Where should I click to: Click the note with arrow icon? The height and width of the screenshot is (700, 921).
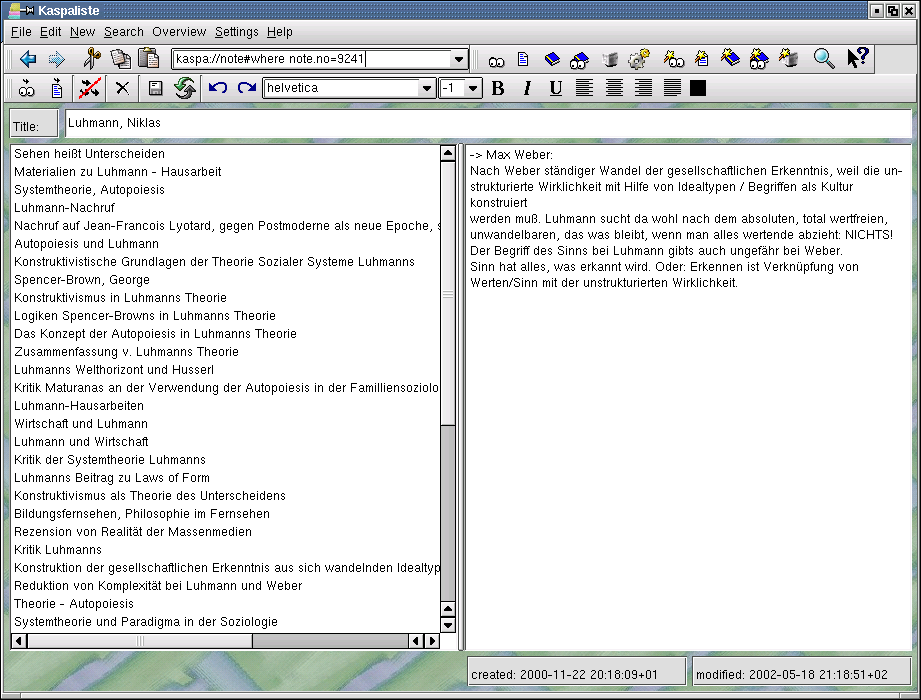coord(56,88)
